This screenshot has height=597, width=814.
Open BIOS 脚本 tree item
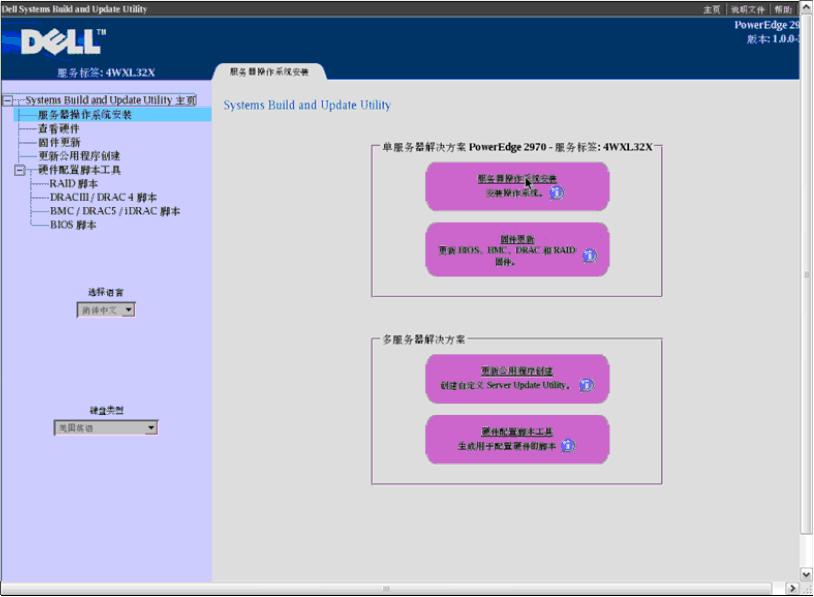coord(73,225)
